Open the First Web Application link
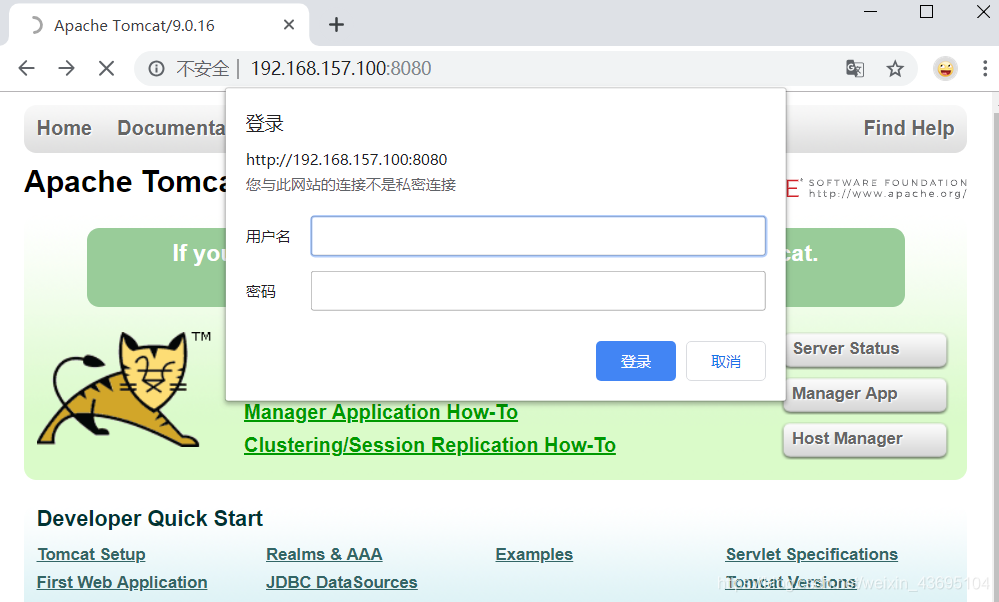This screenshot has height=602, width=999. tap(122, 582)
